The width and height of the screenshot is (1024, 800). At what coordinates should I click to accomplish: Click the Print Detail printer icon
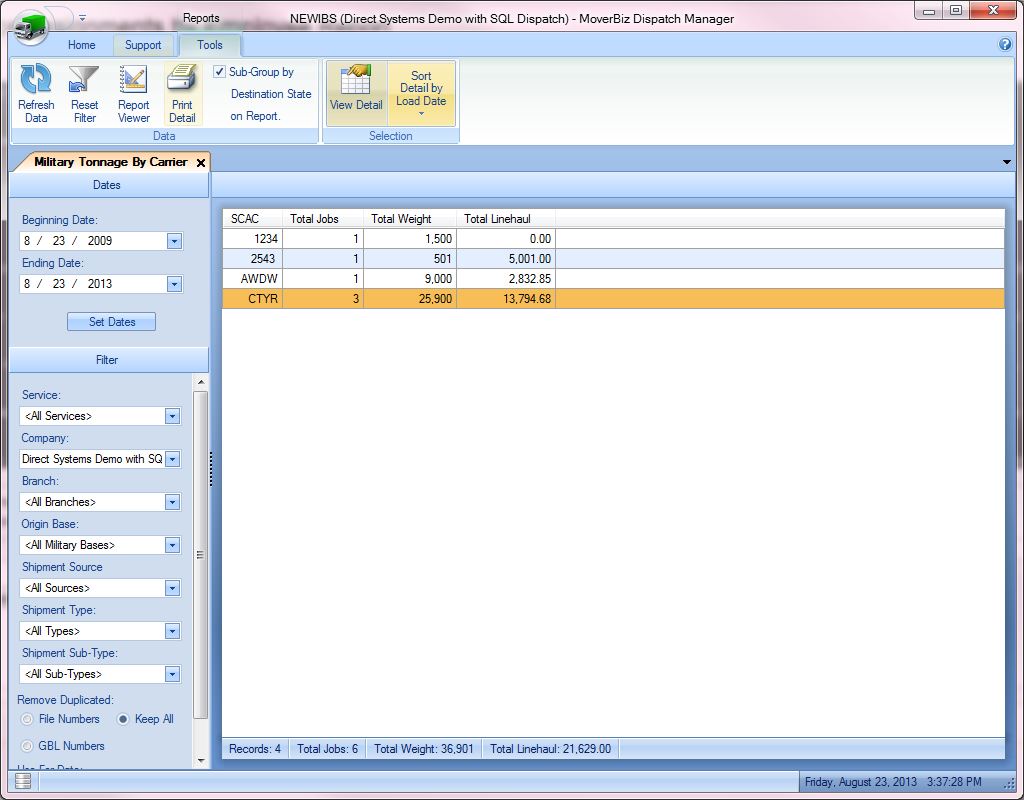coord(182,82)
